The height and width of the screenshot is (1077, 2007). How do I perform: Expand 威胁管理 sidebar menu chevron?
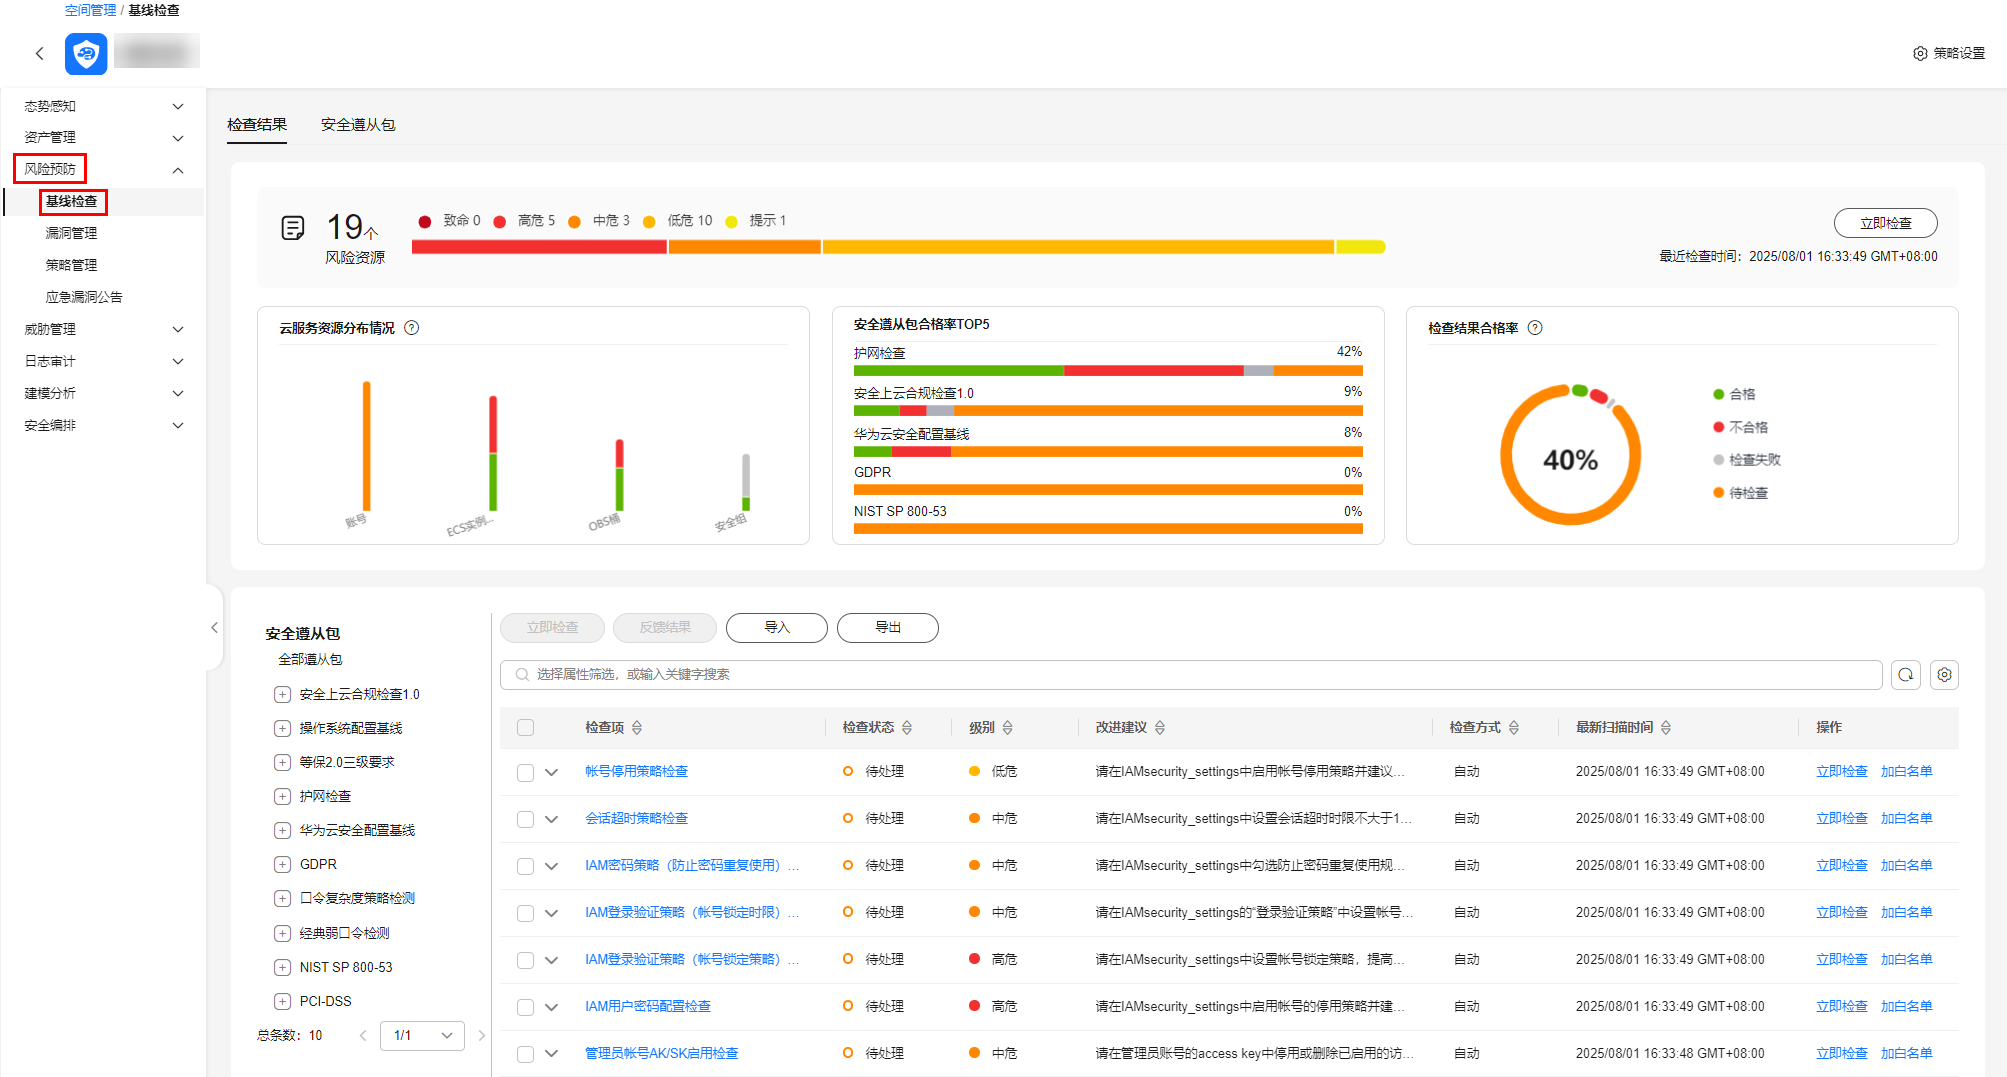[178, 329]
